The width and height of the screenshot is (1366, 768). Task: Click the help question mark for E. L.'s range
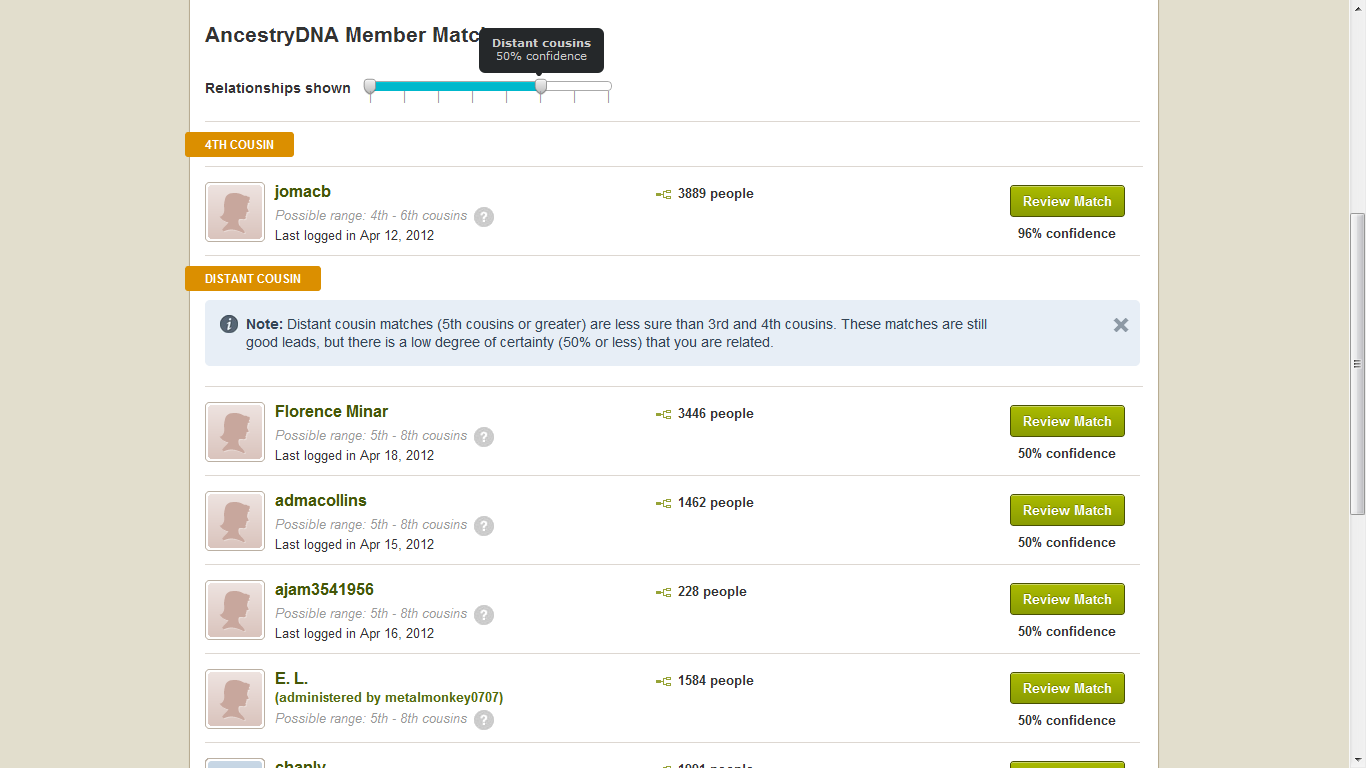(484, 719)
